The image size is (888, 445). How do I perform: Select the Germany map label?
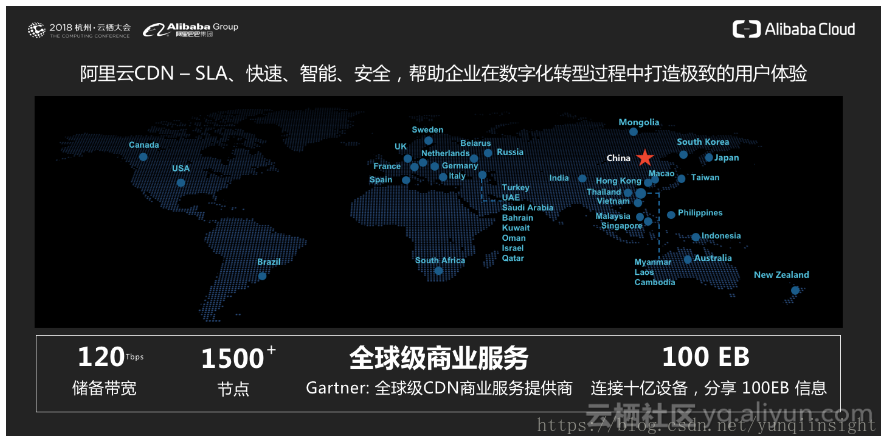(460, 166)
